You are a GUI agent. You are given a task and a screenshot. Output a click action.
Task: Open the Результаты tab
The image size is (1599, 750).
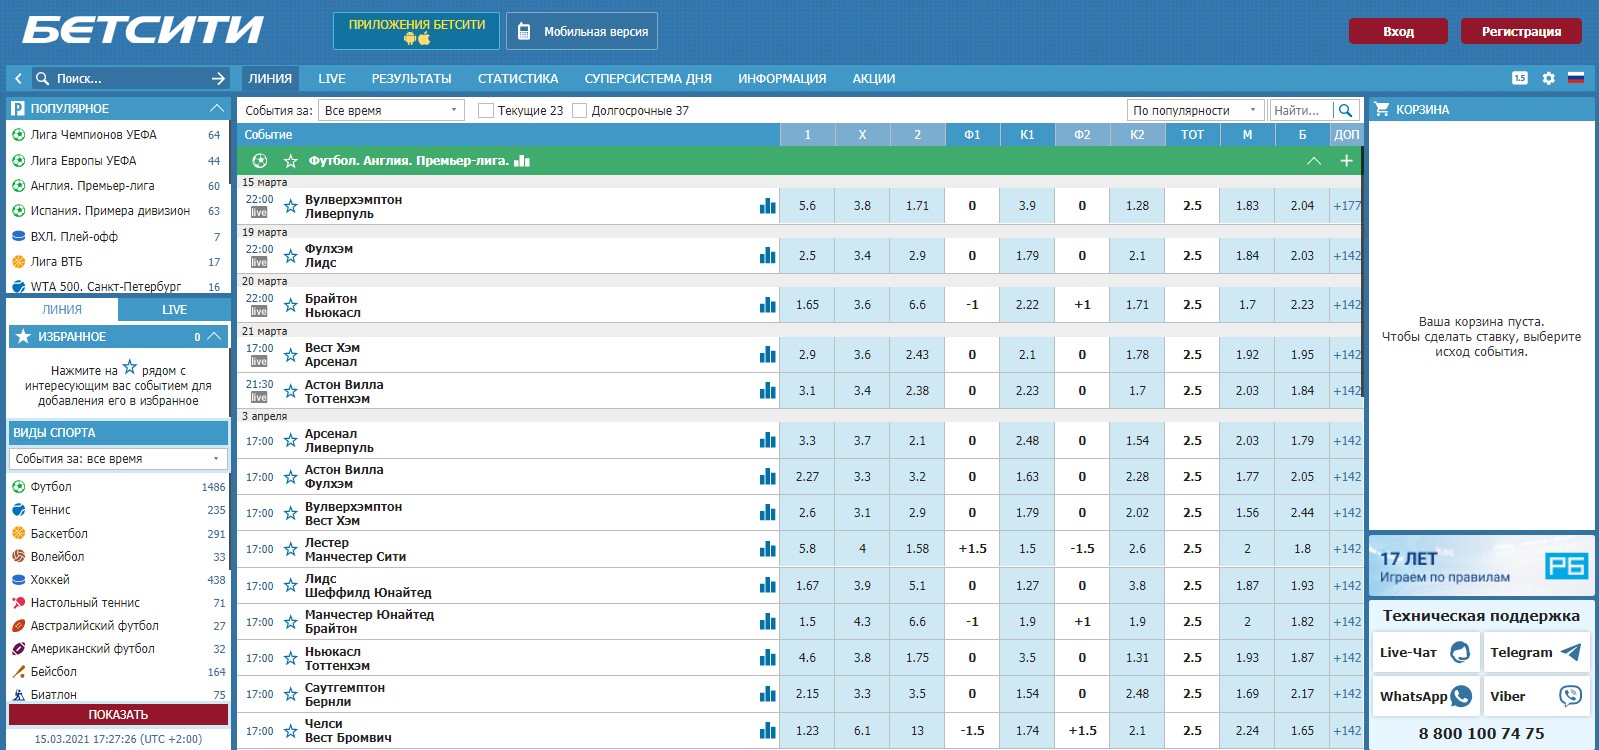411,78
